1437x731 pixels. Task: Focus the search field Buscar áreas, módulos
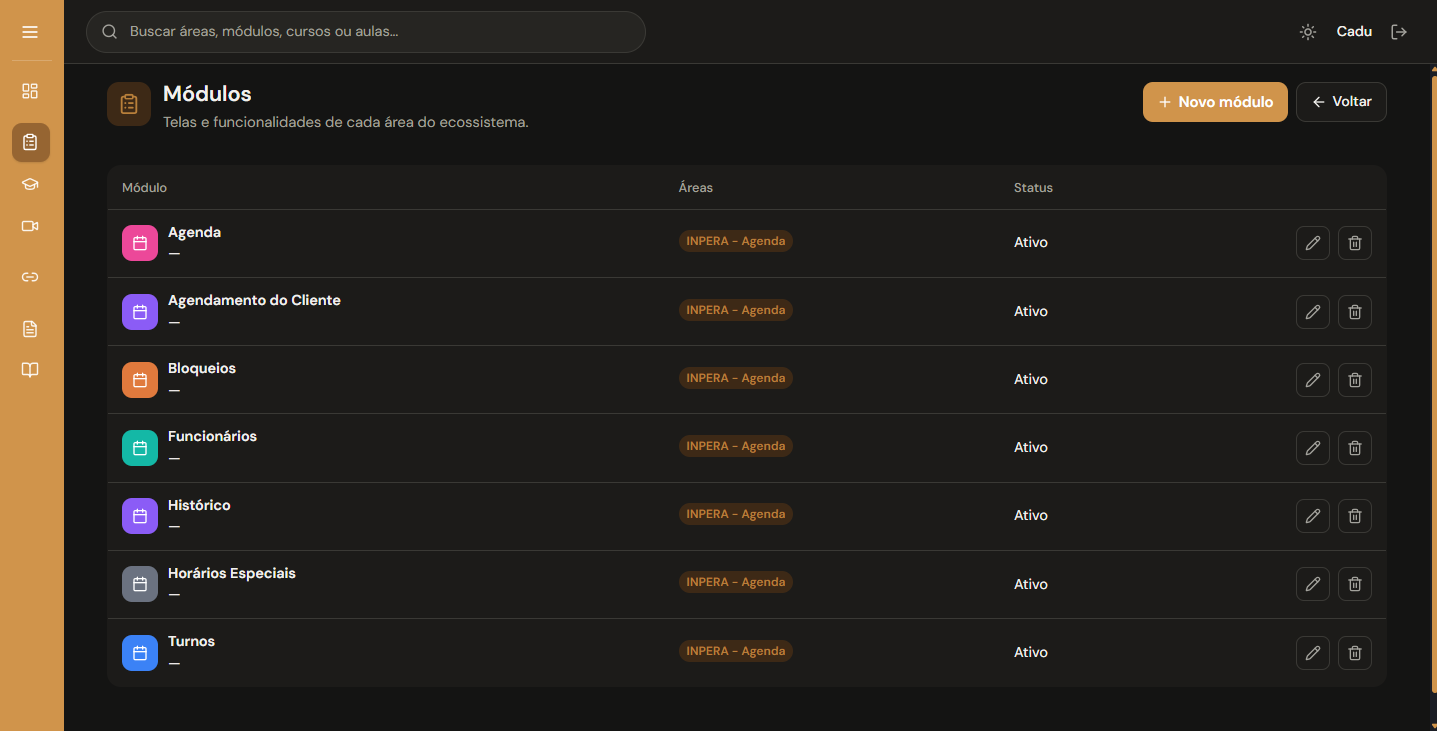366,32
